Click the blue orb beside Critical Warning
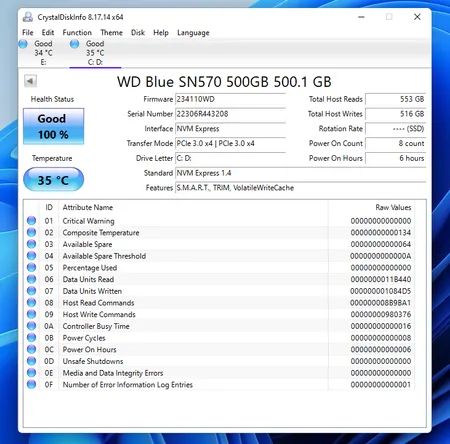The height and width of the screenshot is (444, 450). pos(31,220)
